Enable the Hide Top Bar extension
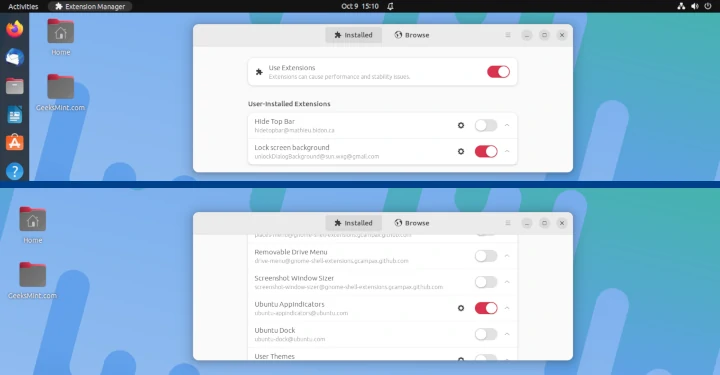The width and height of the screenshot is (720, 375). pyautogui.click(x=486, y=125)
